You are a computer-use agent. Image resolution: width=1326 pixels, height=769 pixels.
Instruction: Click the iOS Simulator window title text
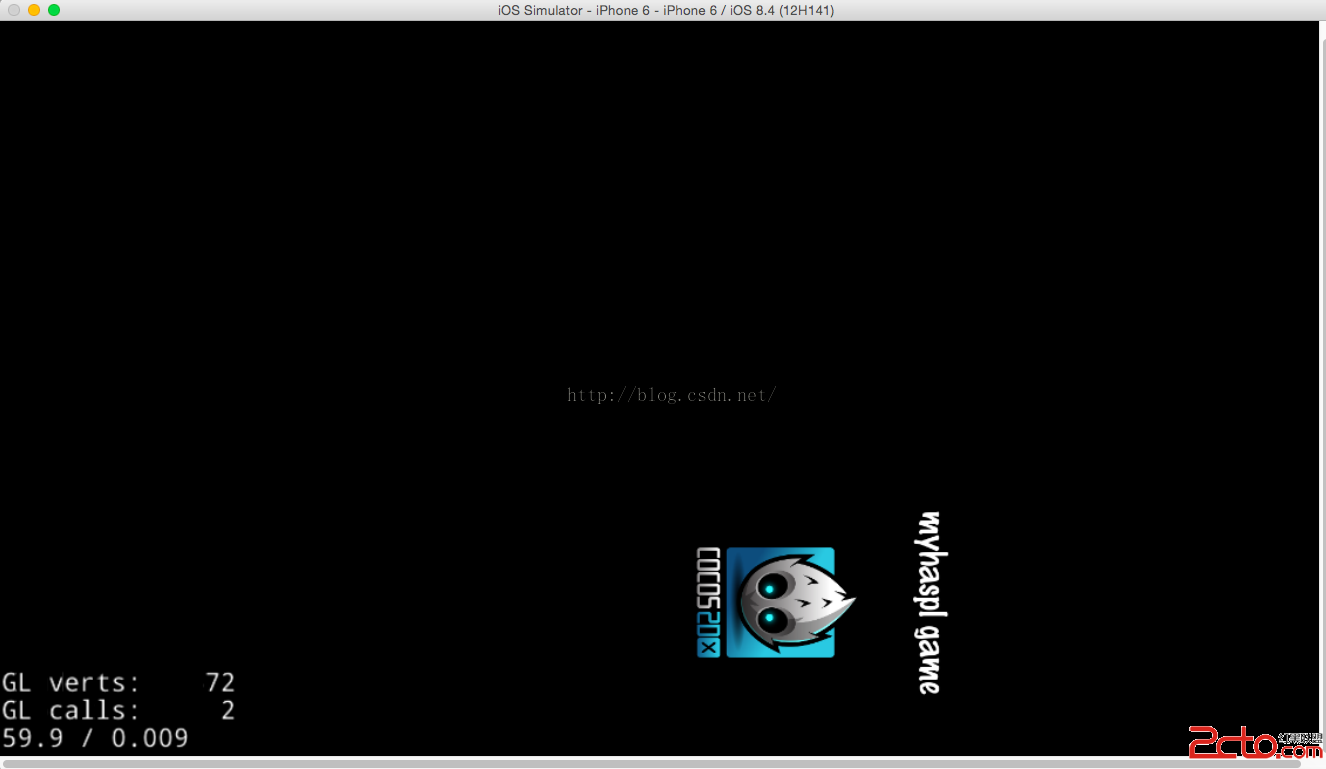[666, 10]
